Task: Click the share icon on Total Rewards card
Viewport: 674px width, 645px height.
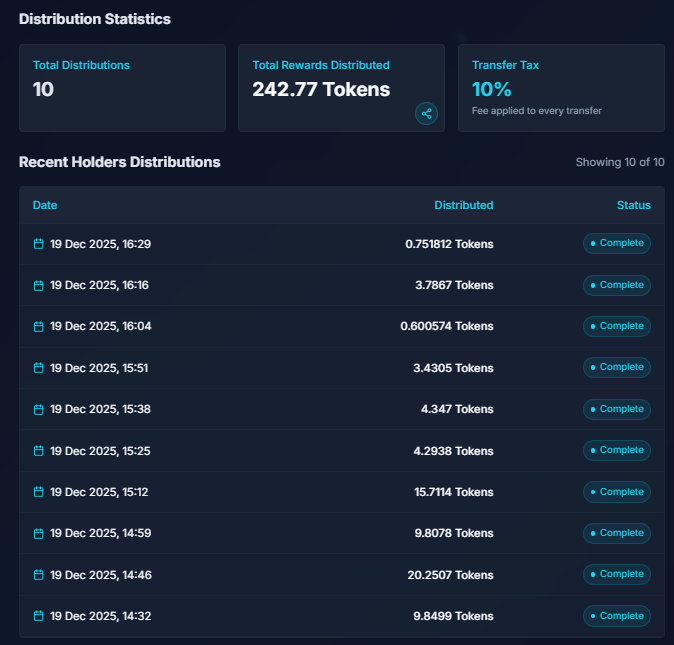Action: (426, 114)
